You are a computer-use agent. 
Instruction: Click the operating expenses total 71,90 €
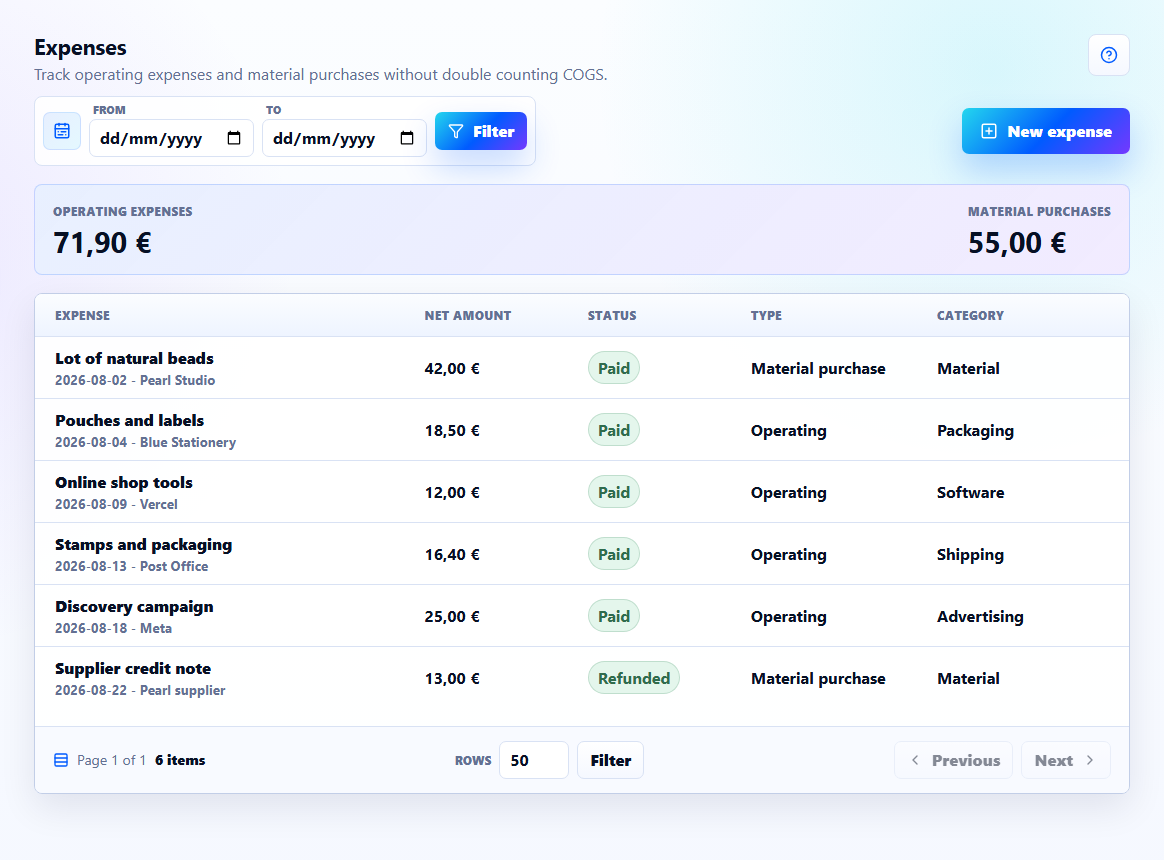coord(102,243)
